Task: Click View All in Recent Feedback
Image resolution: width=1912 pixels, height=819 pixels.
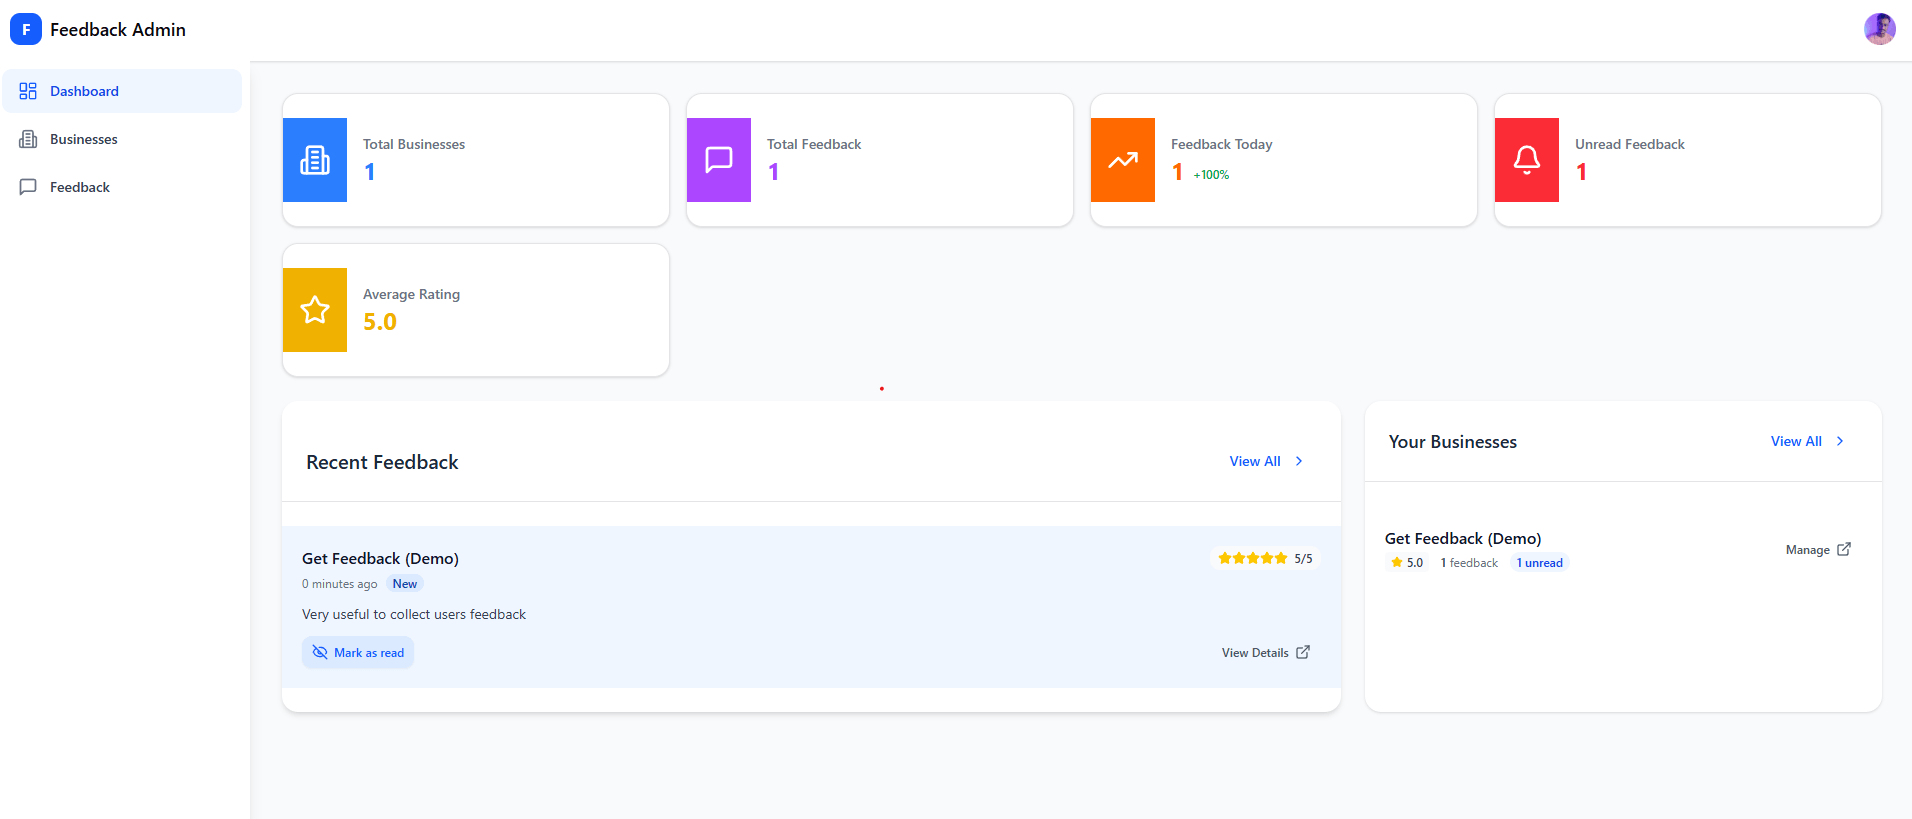Action: 1255,461
